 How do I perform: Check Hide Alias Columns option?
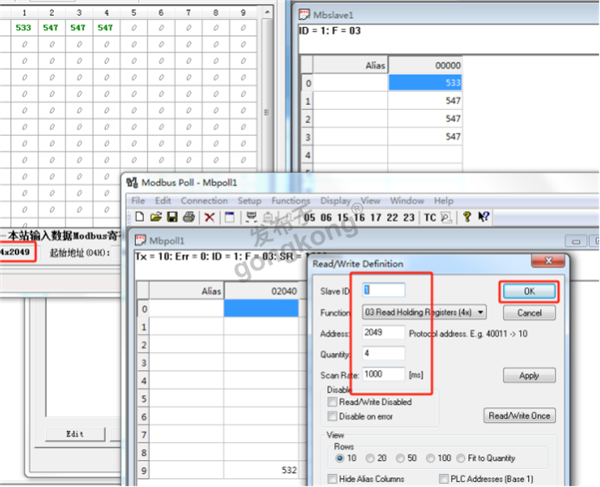click(x=333, y=479)
